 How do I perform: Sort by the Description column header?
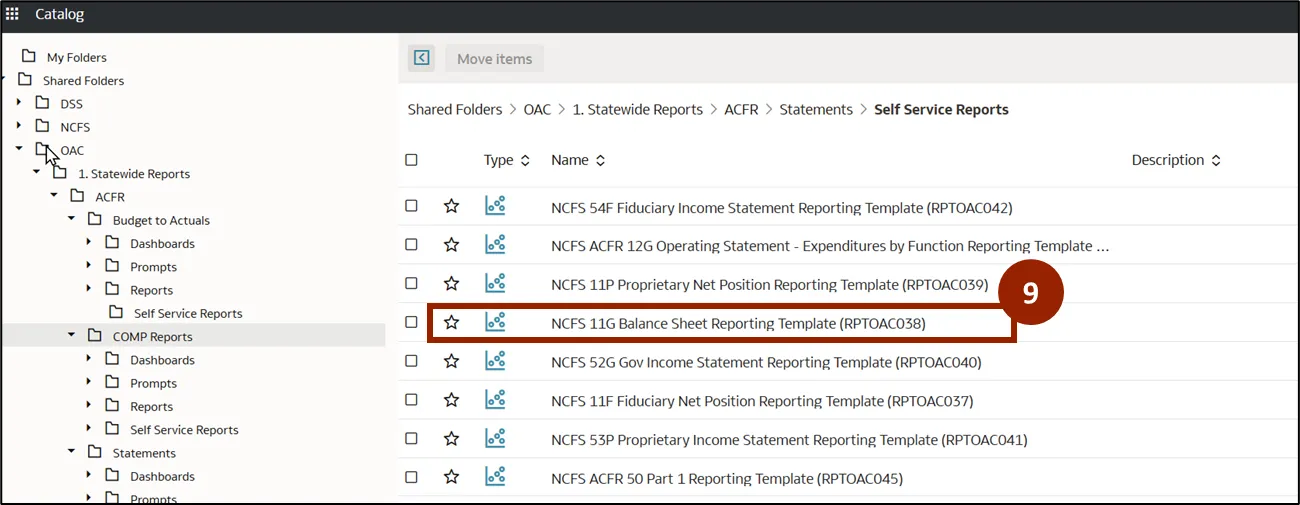point(1176,160)
